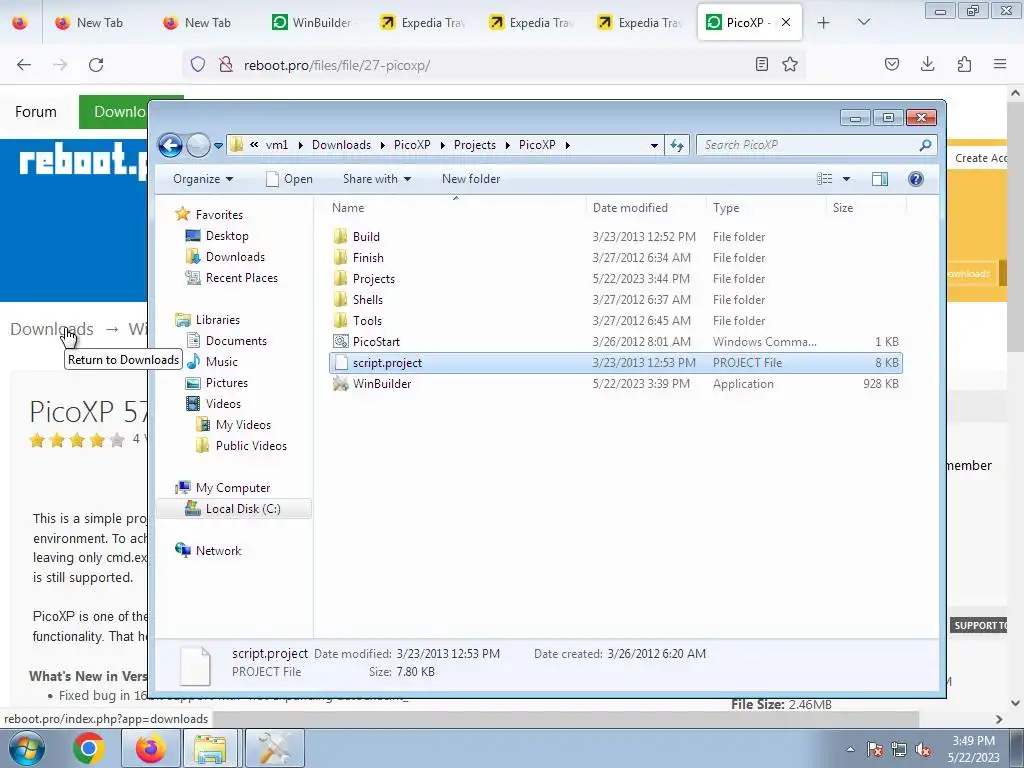
Task: Create a New folder
Action: [471, 179]
